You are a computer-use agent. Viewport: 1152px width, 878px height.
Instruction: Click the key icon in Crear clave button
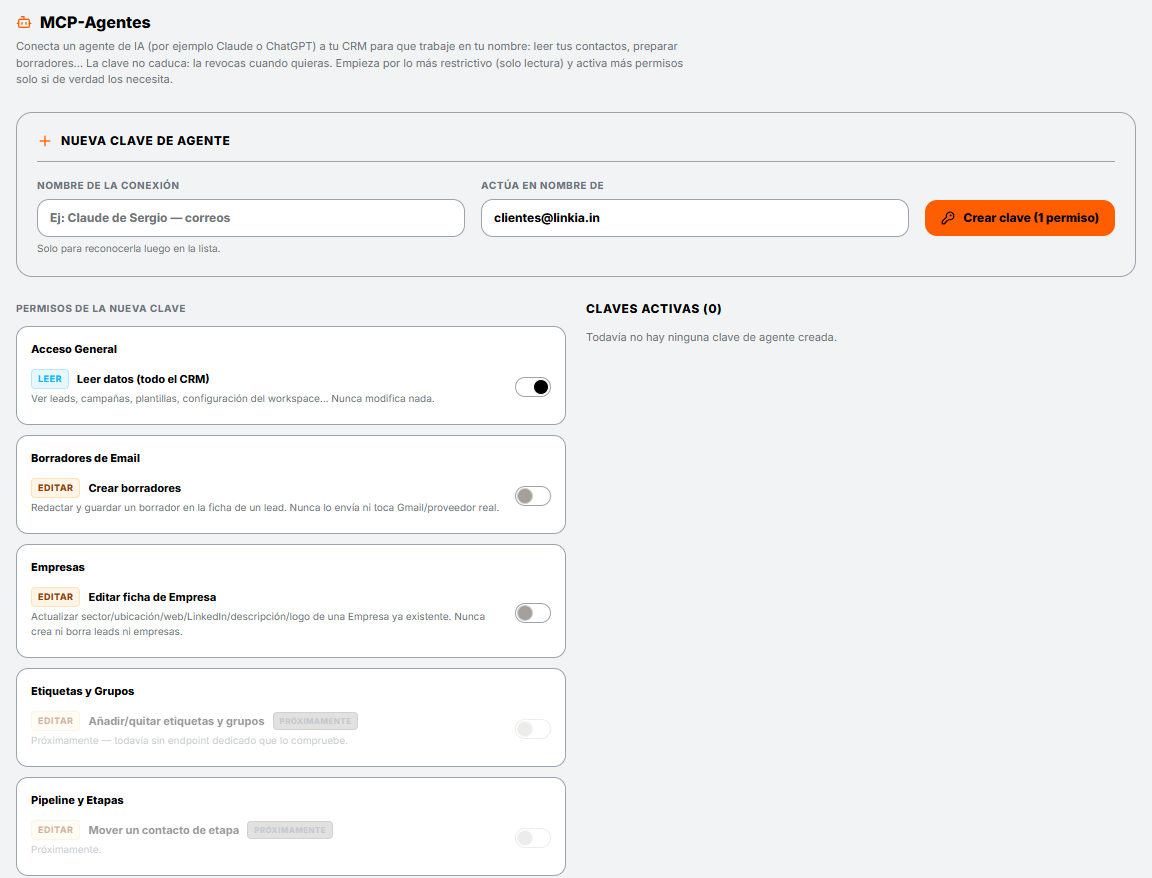(948, 218)
